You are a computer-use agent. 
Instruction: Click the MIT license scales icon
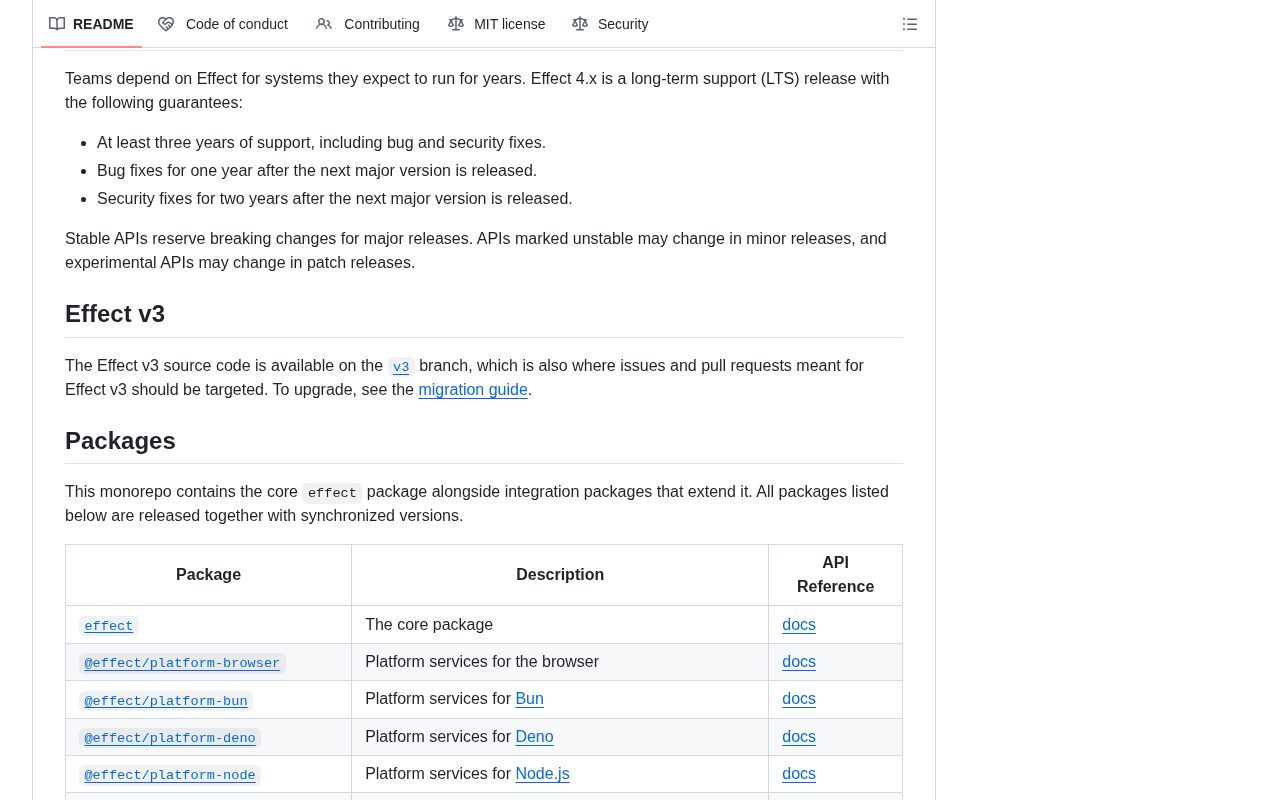(456, 24)
